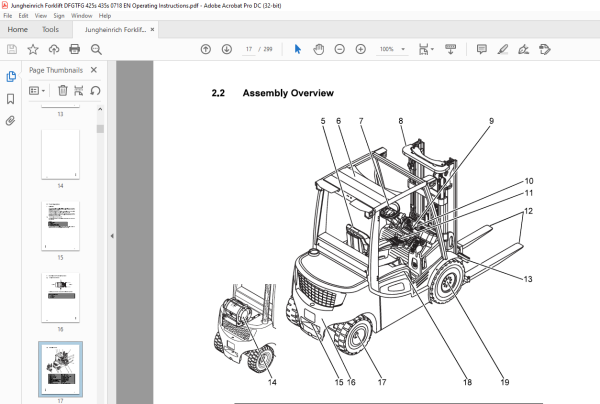Toggle the Page Thumbnails panel icon
The height and width of the screenshot is (404, 600).
(x=11, y=77)
